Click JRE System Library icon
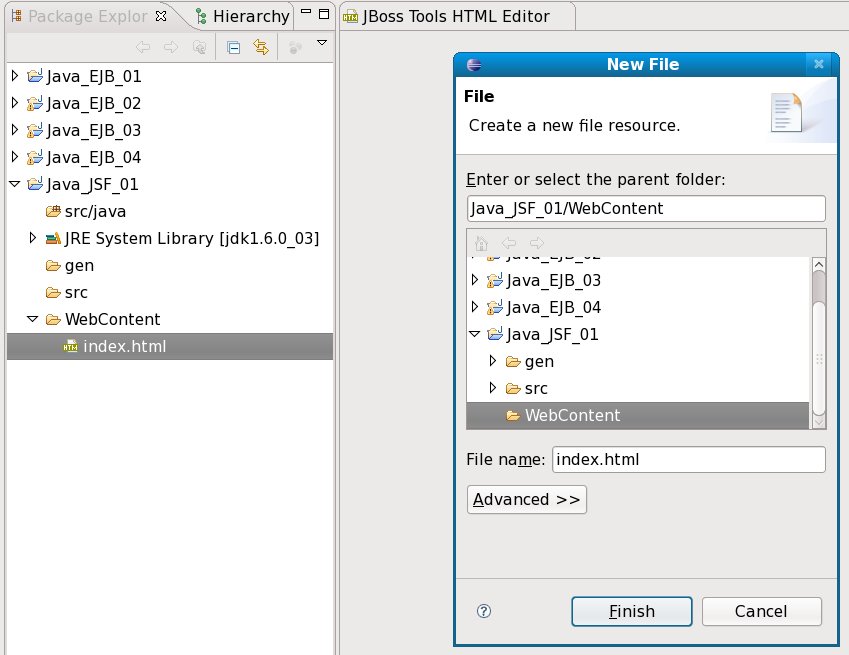 pos(53,239)
